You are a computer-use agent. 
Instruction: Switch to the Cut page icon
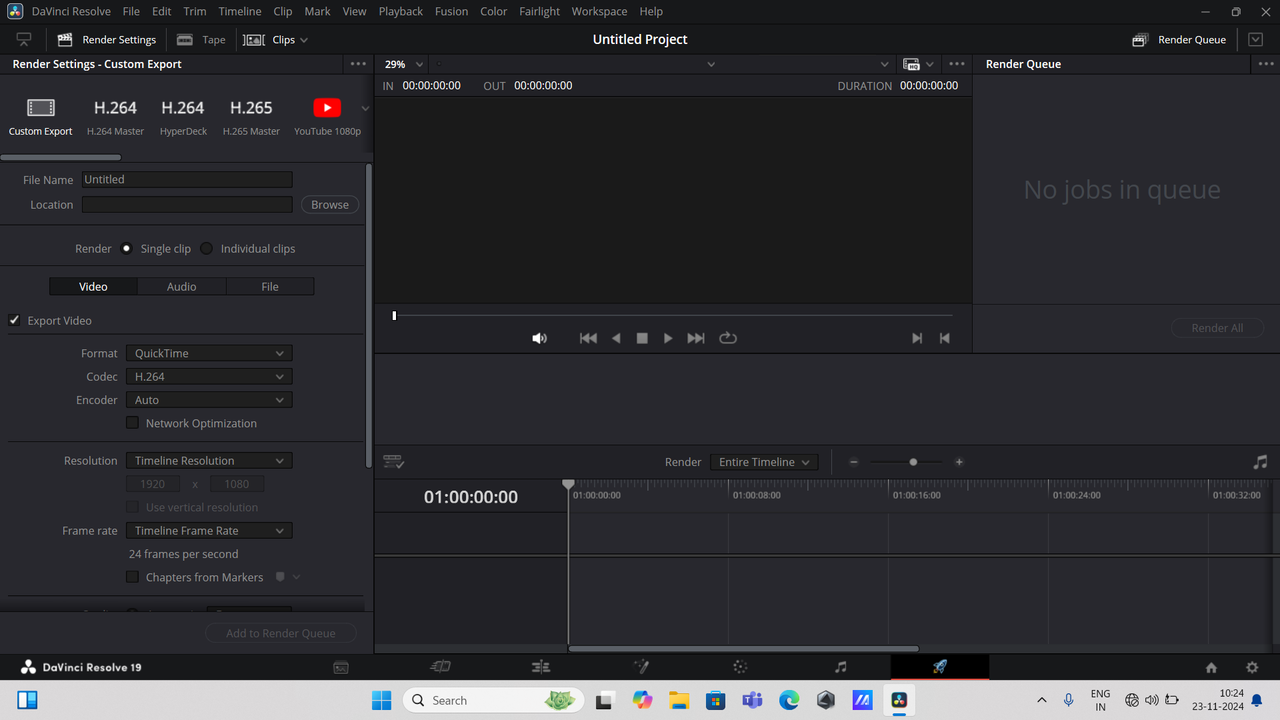click(x=440, y=667)
